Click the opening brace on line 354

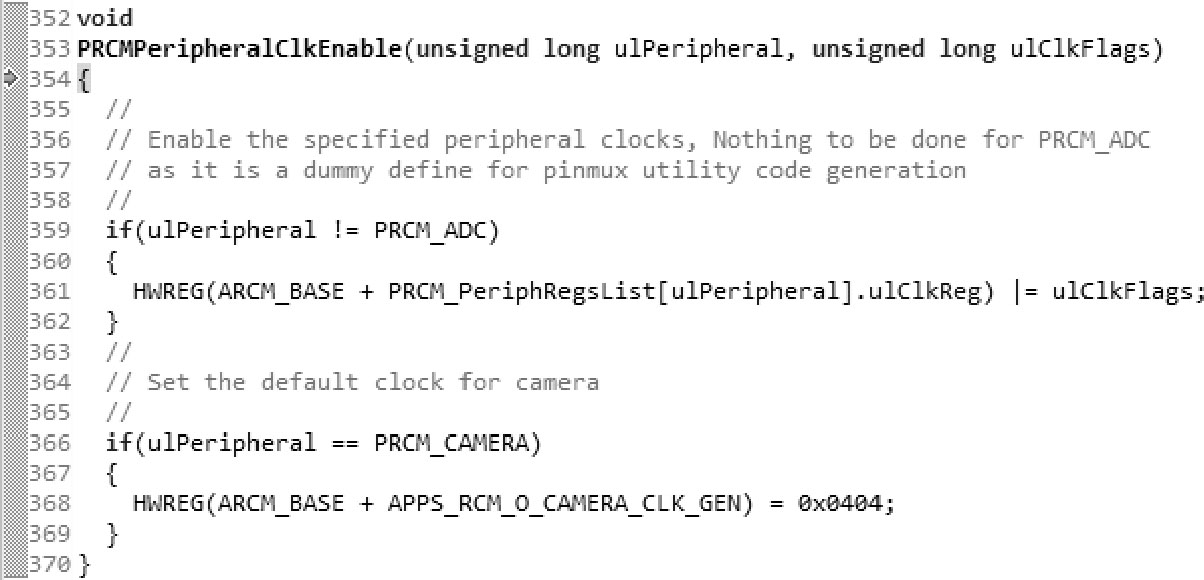tap(83, 79)
